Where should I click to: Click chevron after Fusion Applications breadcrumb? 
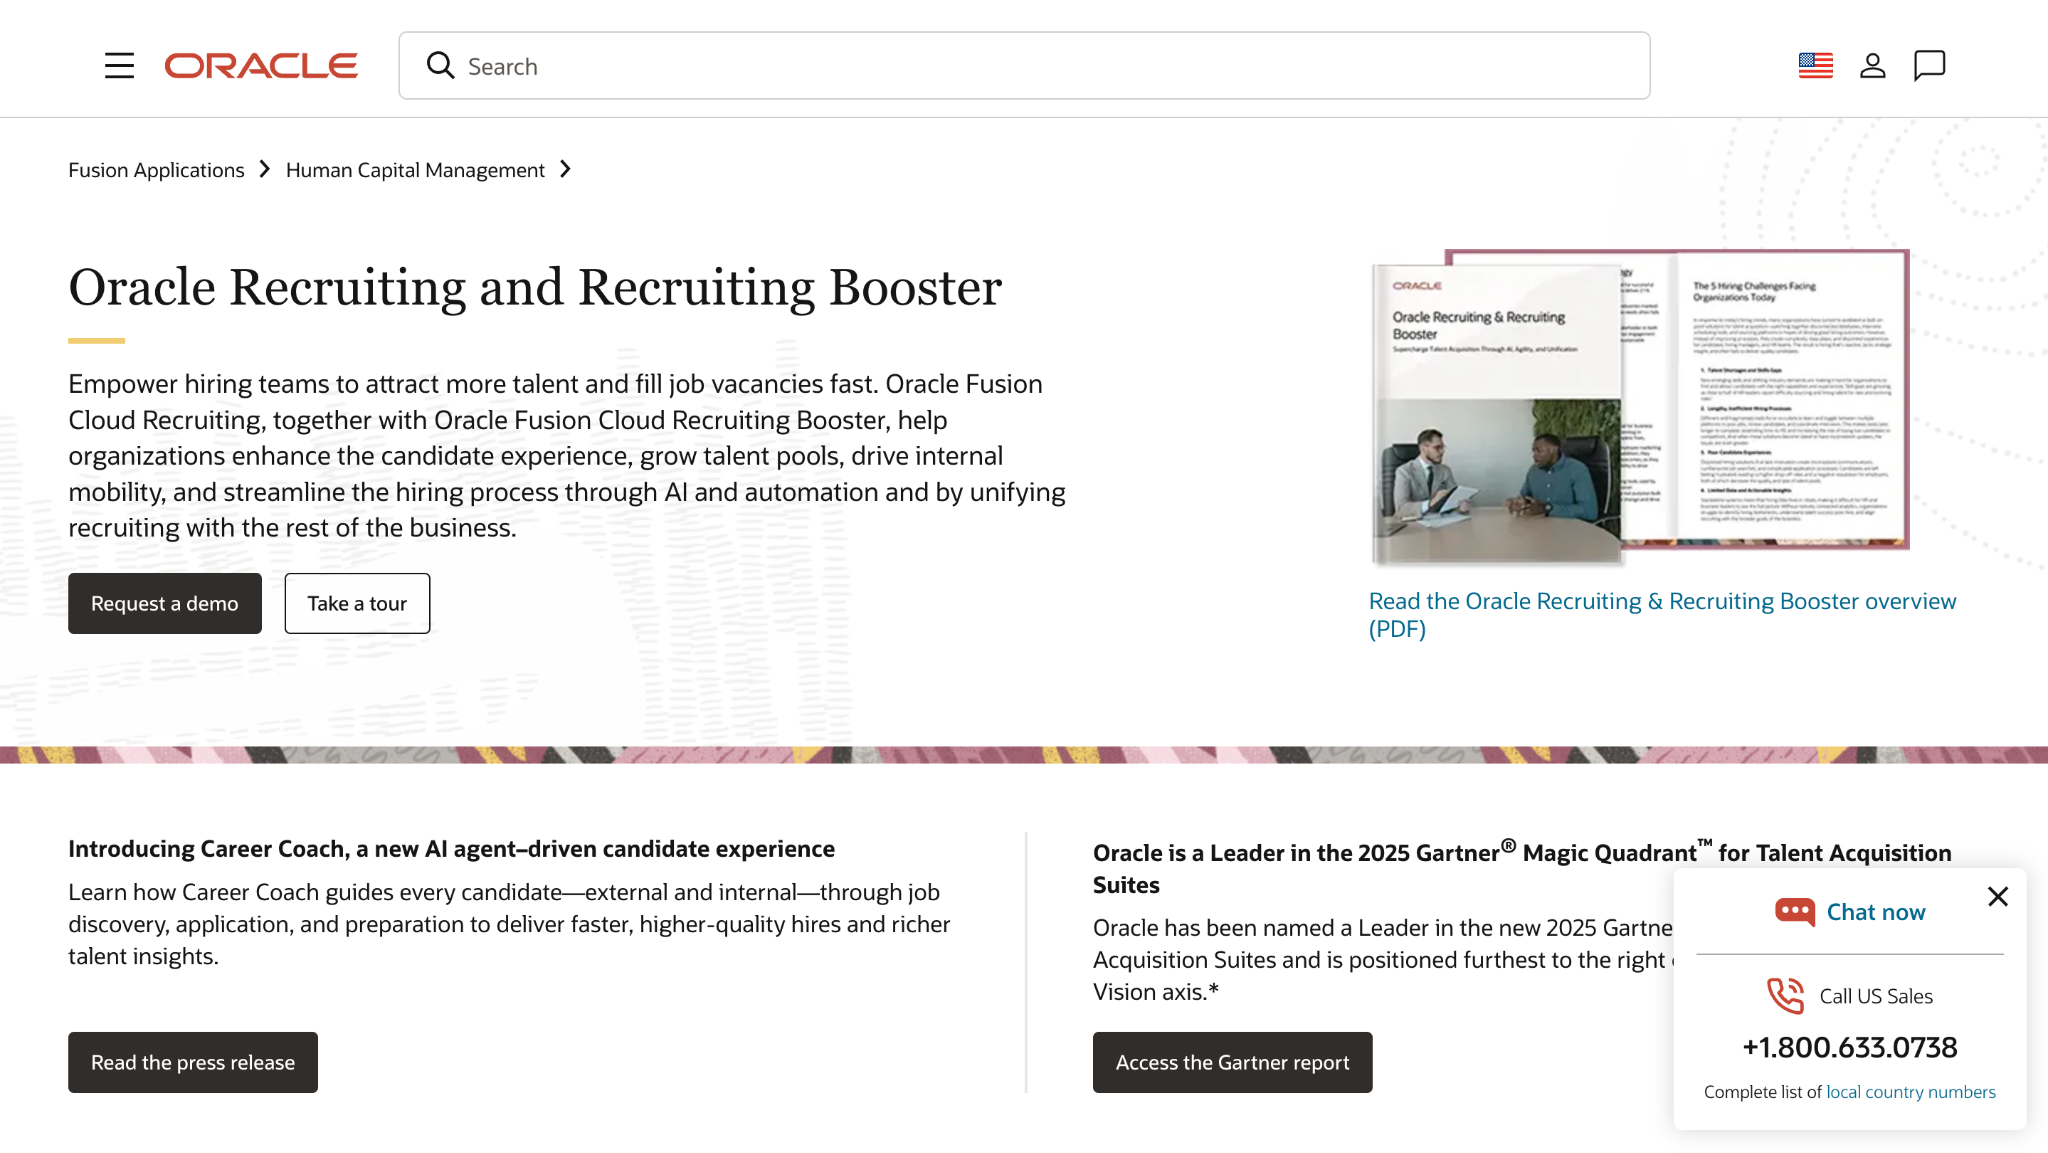click(x=265, y=170)
